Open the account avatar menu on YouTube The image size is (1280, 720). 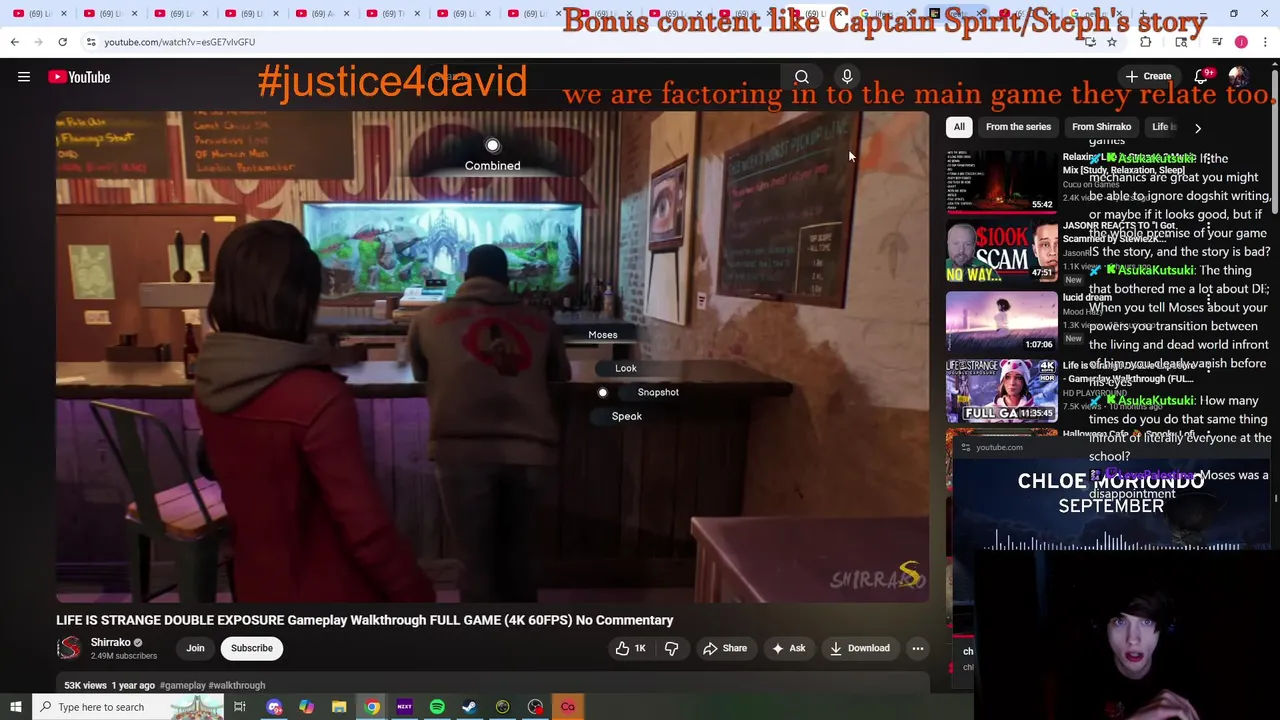[x=1238, y=77]
